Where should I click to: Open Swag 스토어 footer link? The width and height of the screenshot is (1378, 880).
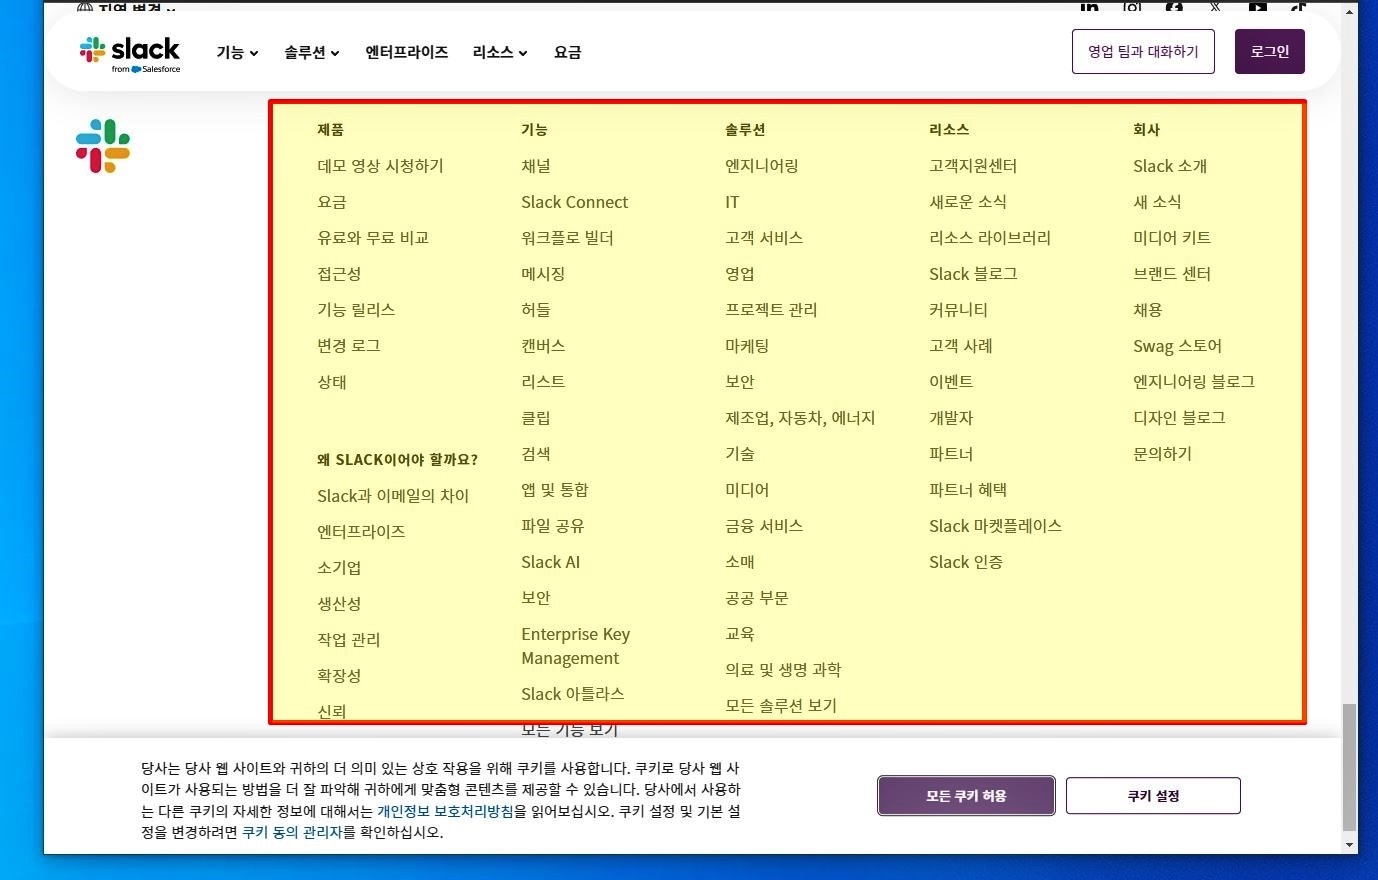(1177, 346)
